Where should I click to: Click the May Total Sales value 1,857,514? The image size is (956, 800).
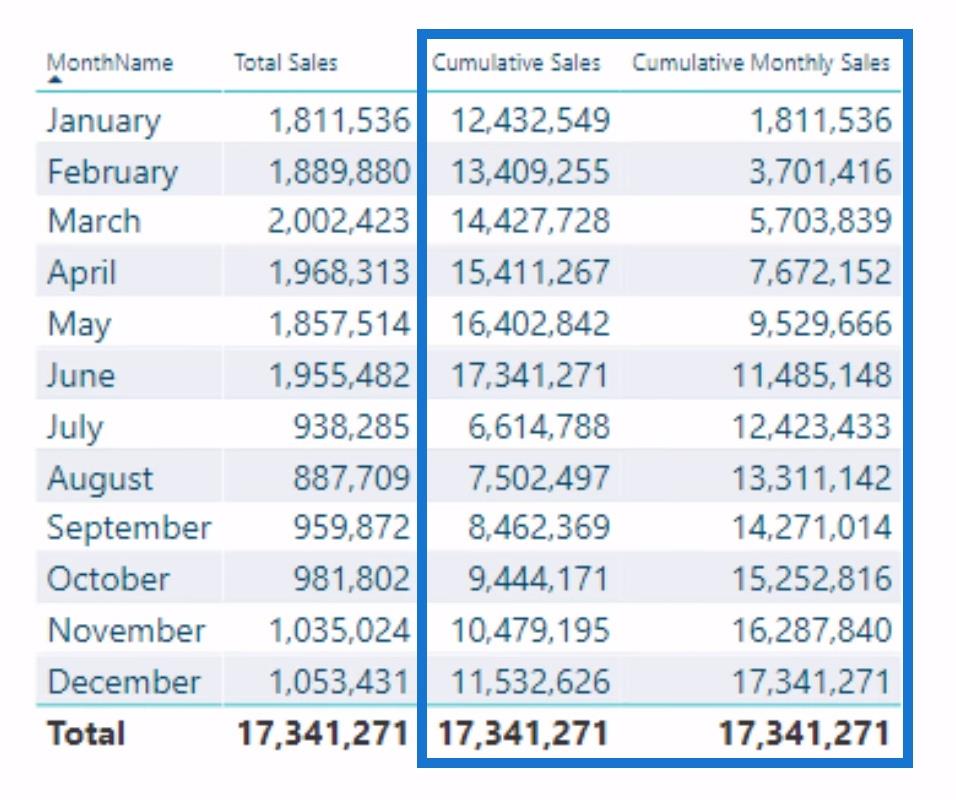tap(340, 324)
